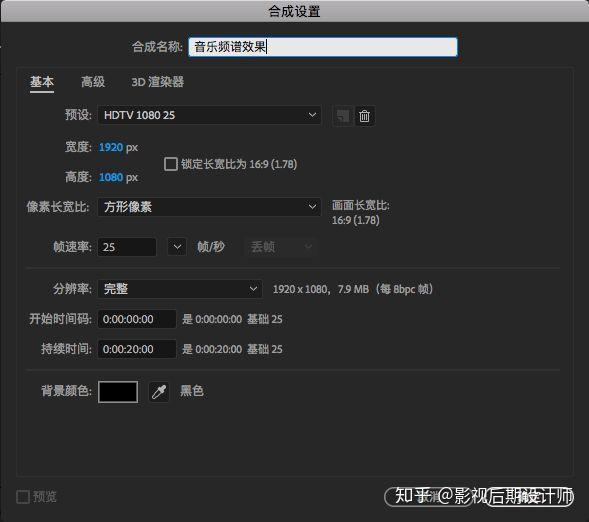Click the frame rate 25 field

point(127,247)
